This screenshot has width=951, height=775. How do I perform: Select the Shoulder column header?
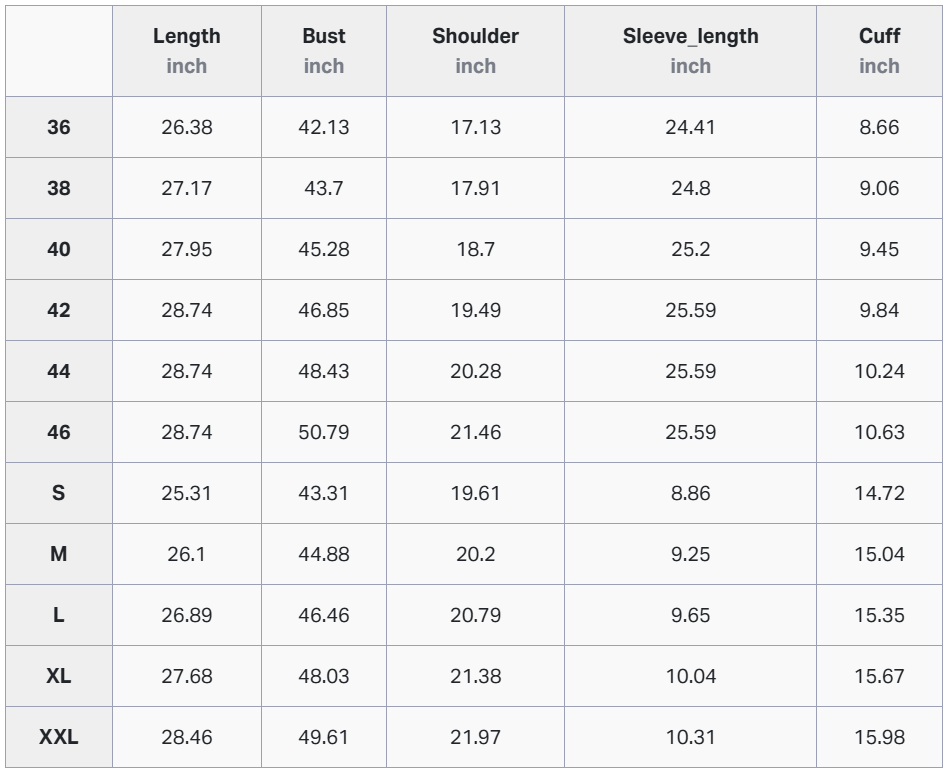[476, 51]
